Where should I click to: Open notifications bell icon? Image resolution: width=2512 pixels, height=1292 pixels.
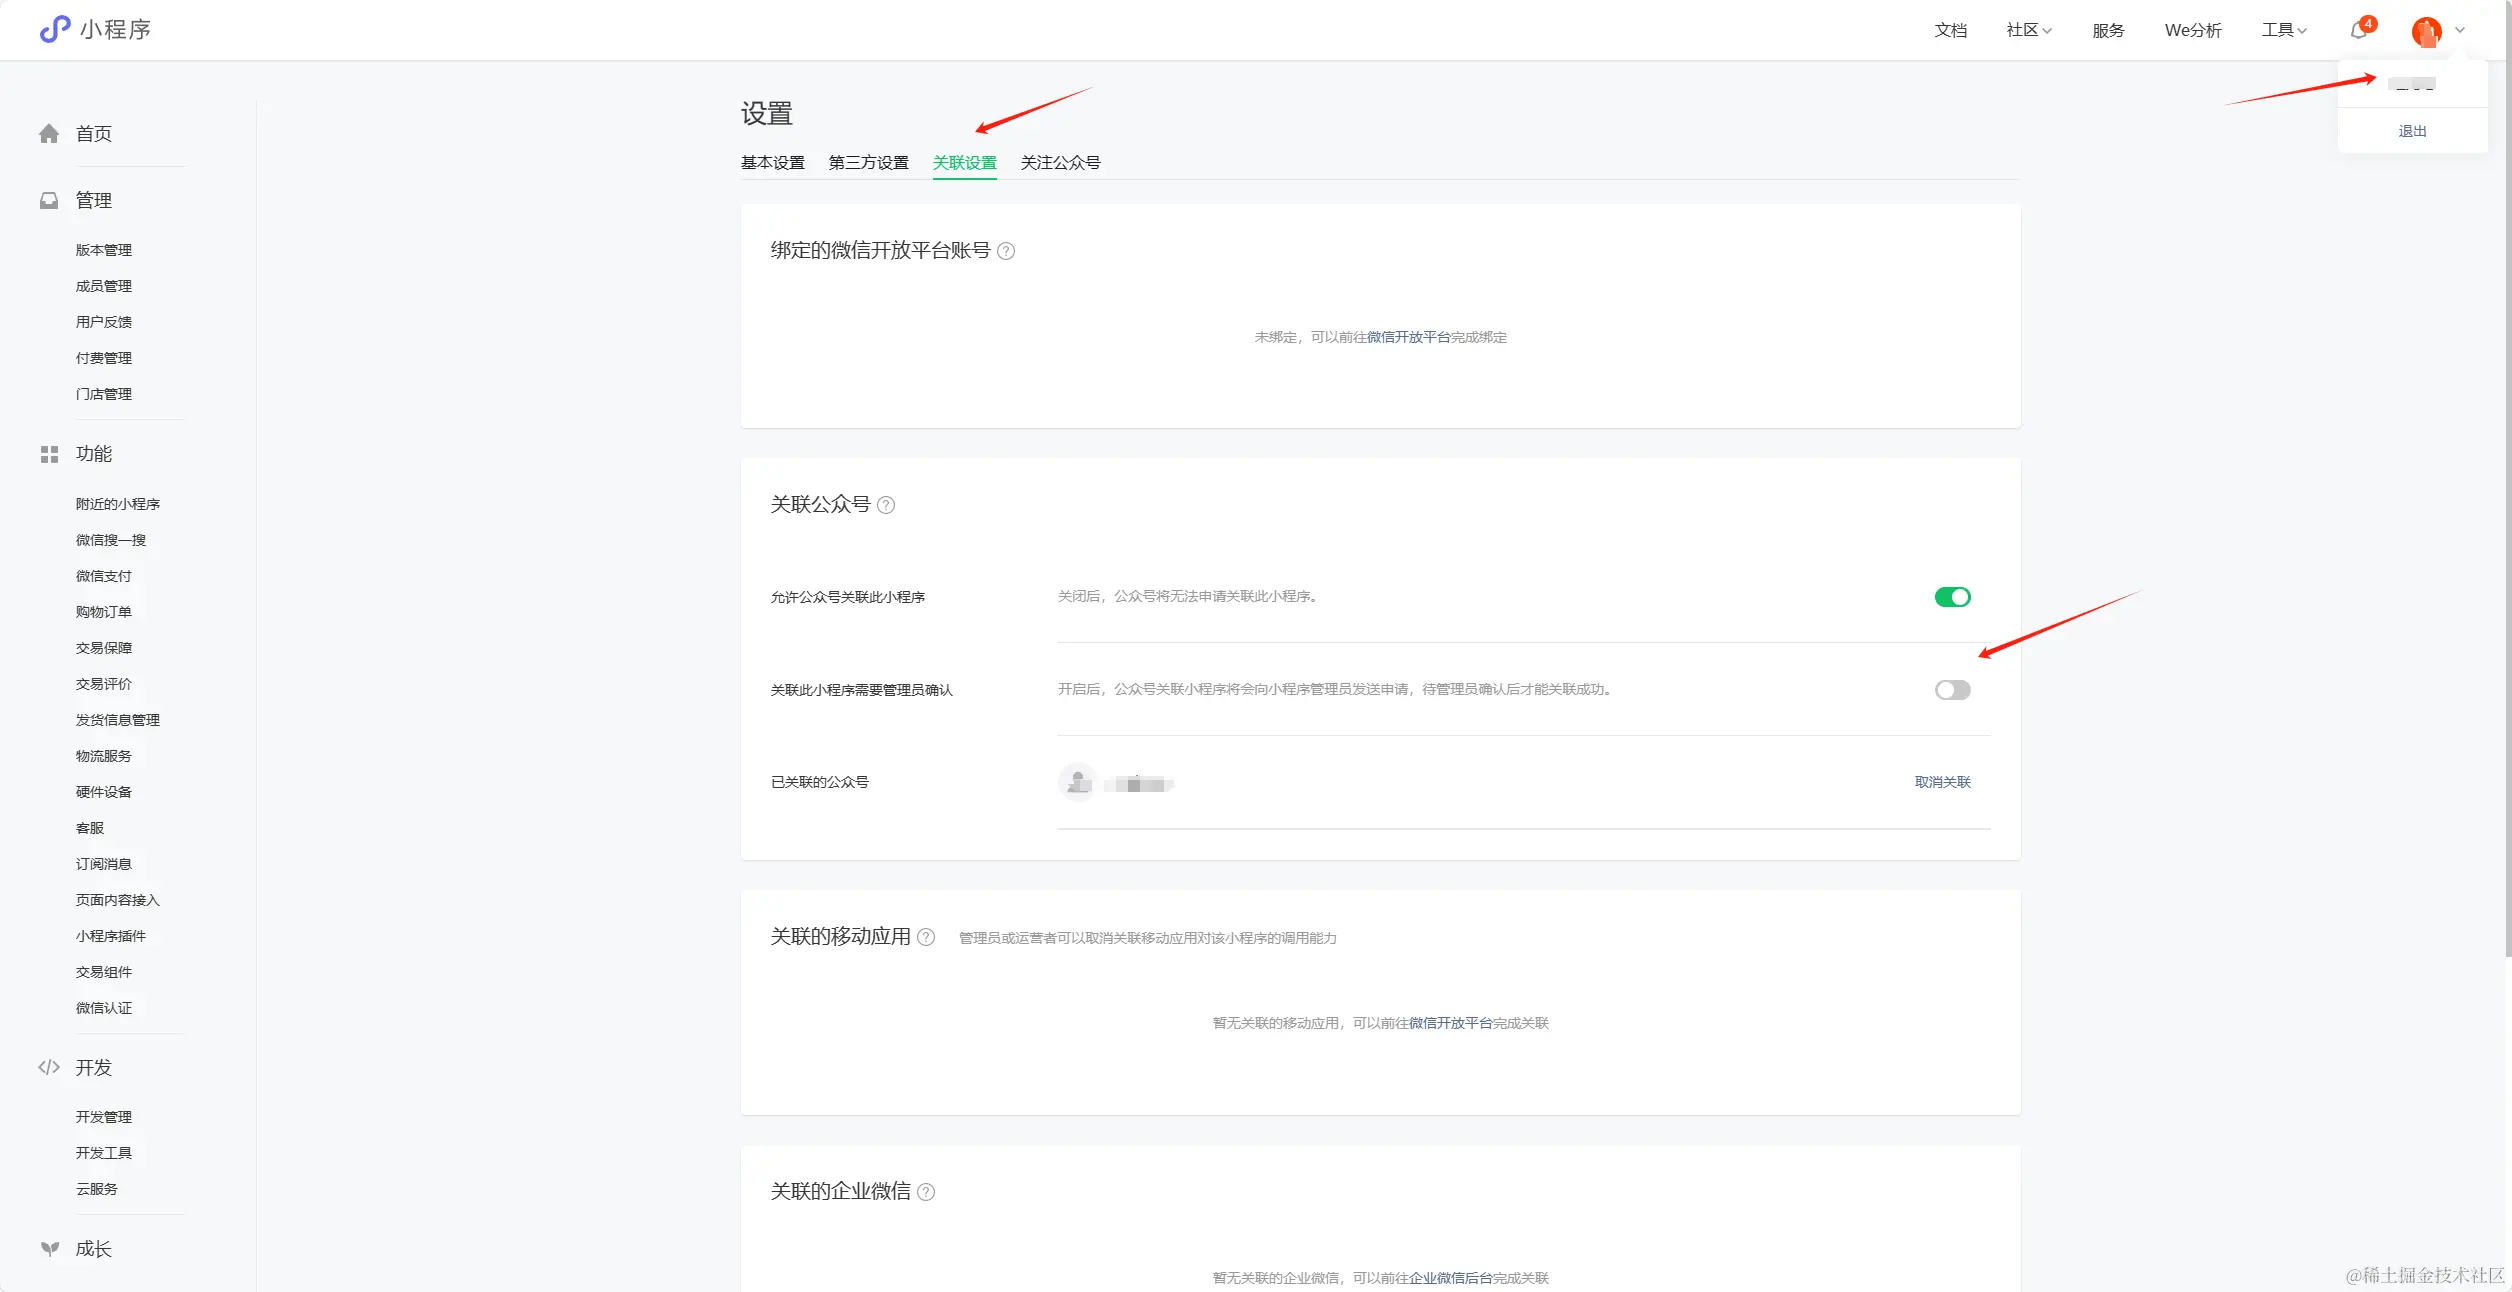click(x=2358, y=30)
